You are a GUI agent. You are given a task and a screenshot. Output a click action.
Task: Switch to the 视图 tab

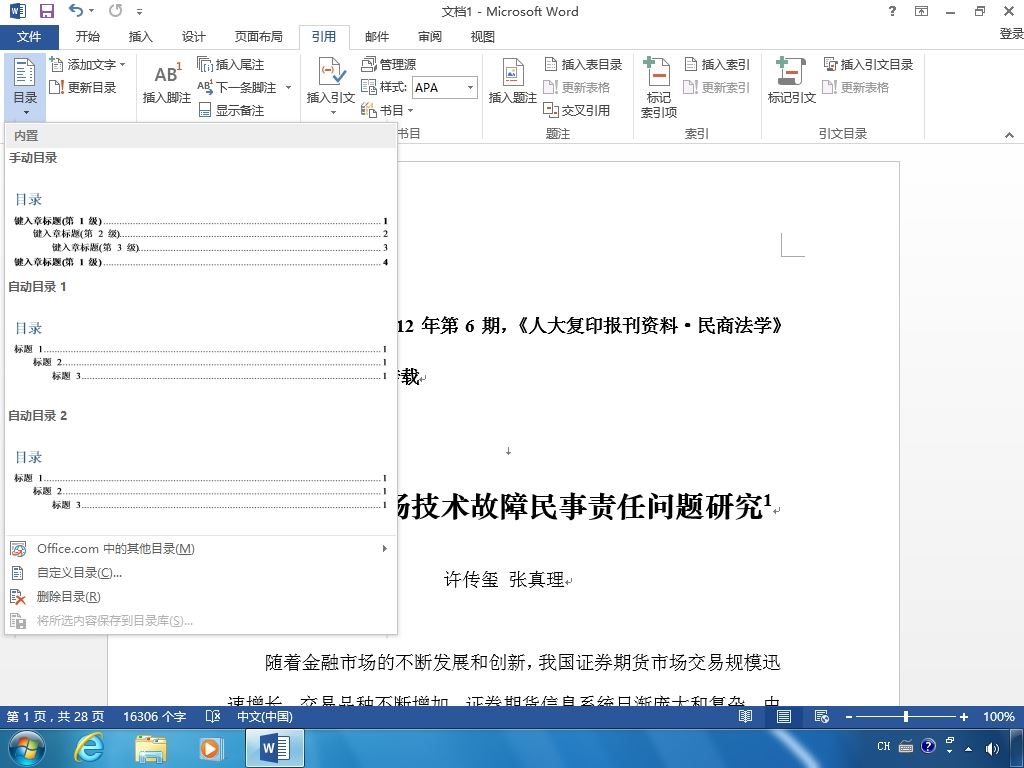[483, 37]
